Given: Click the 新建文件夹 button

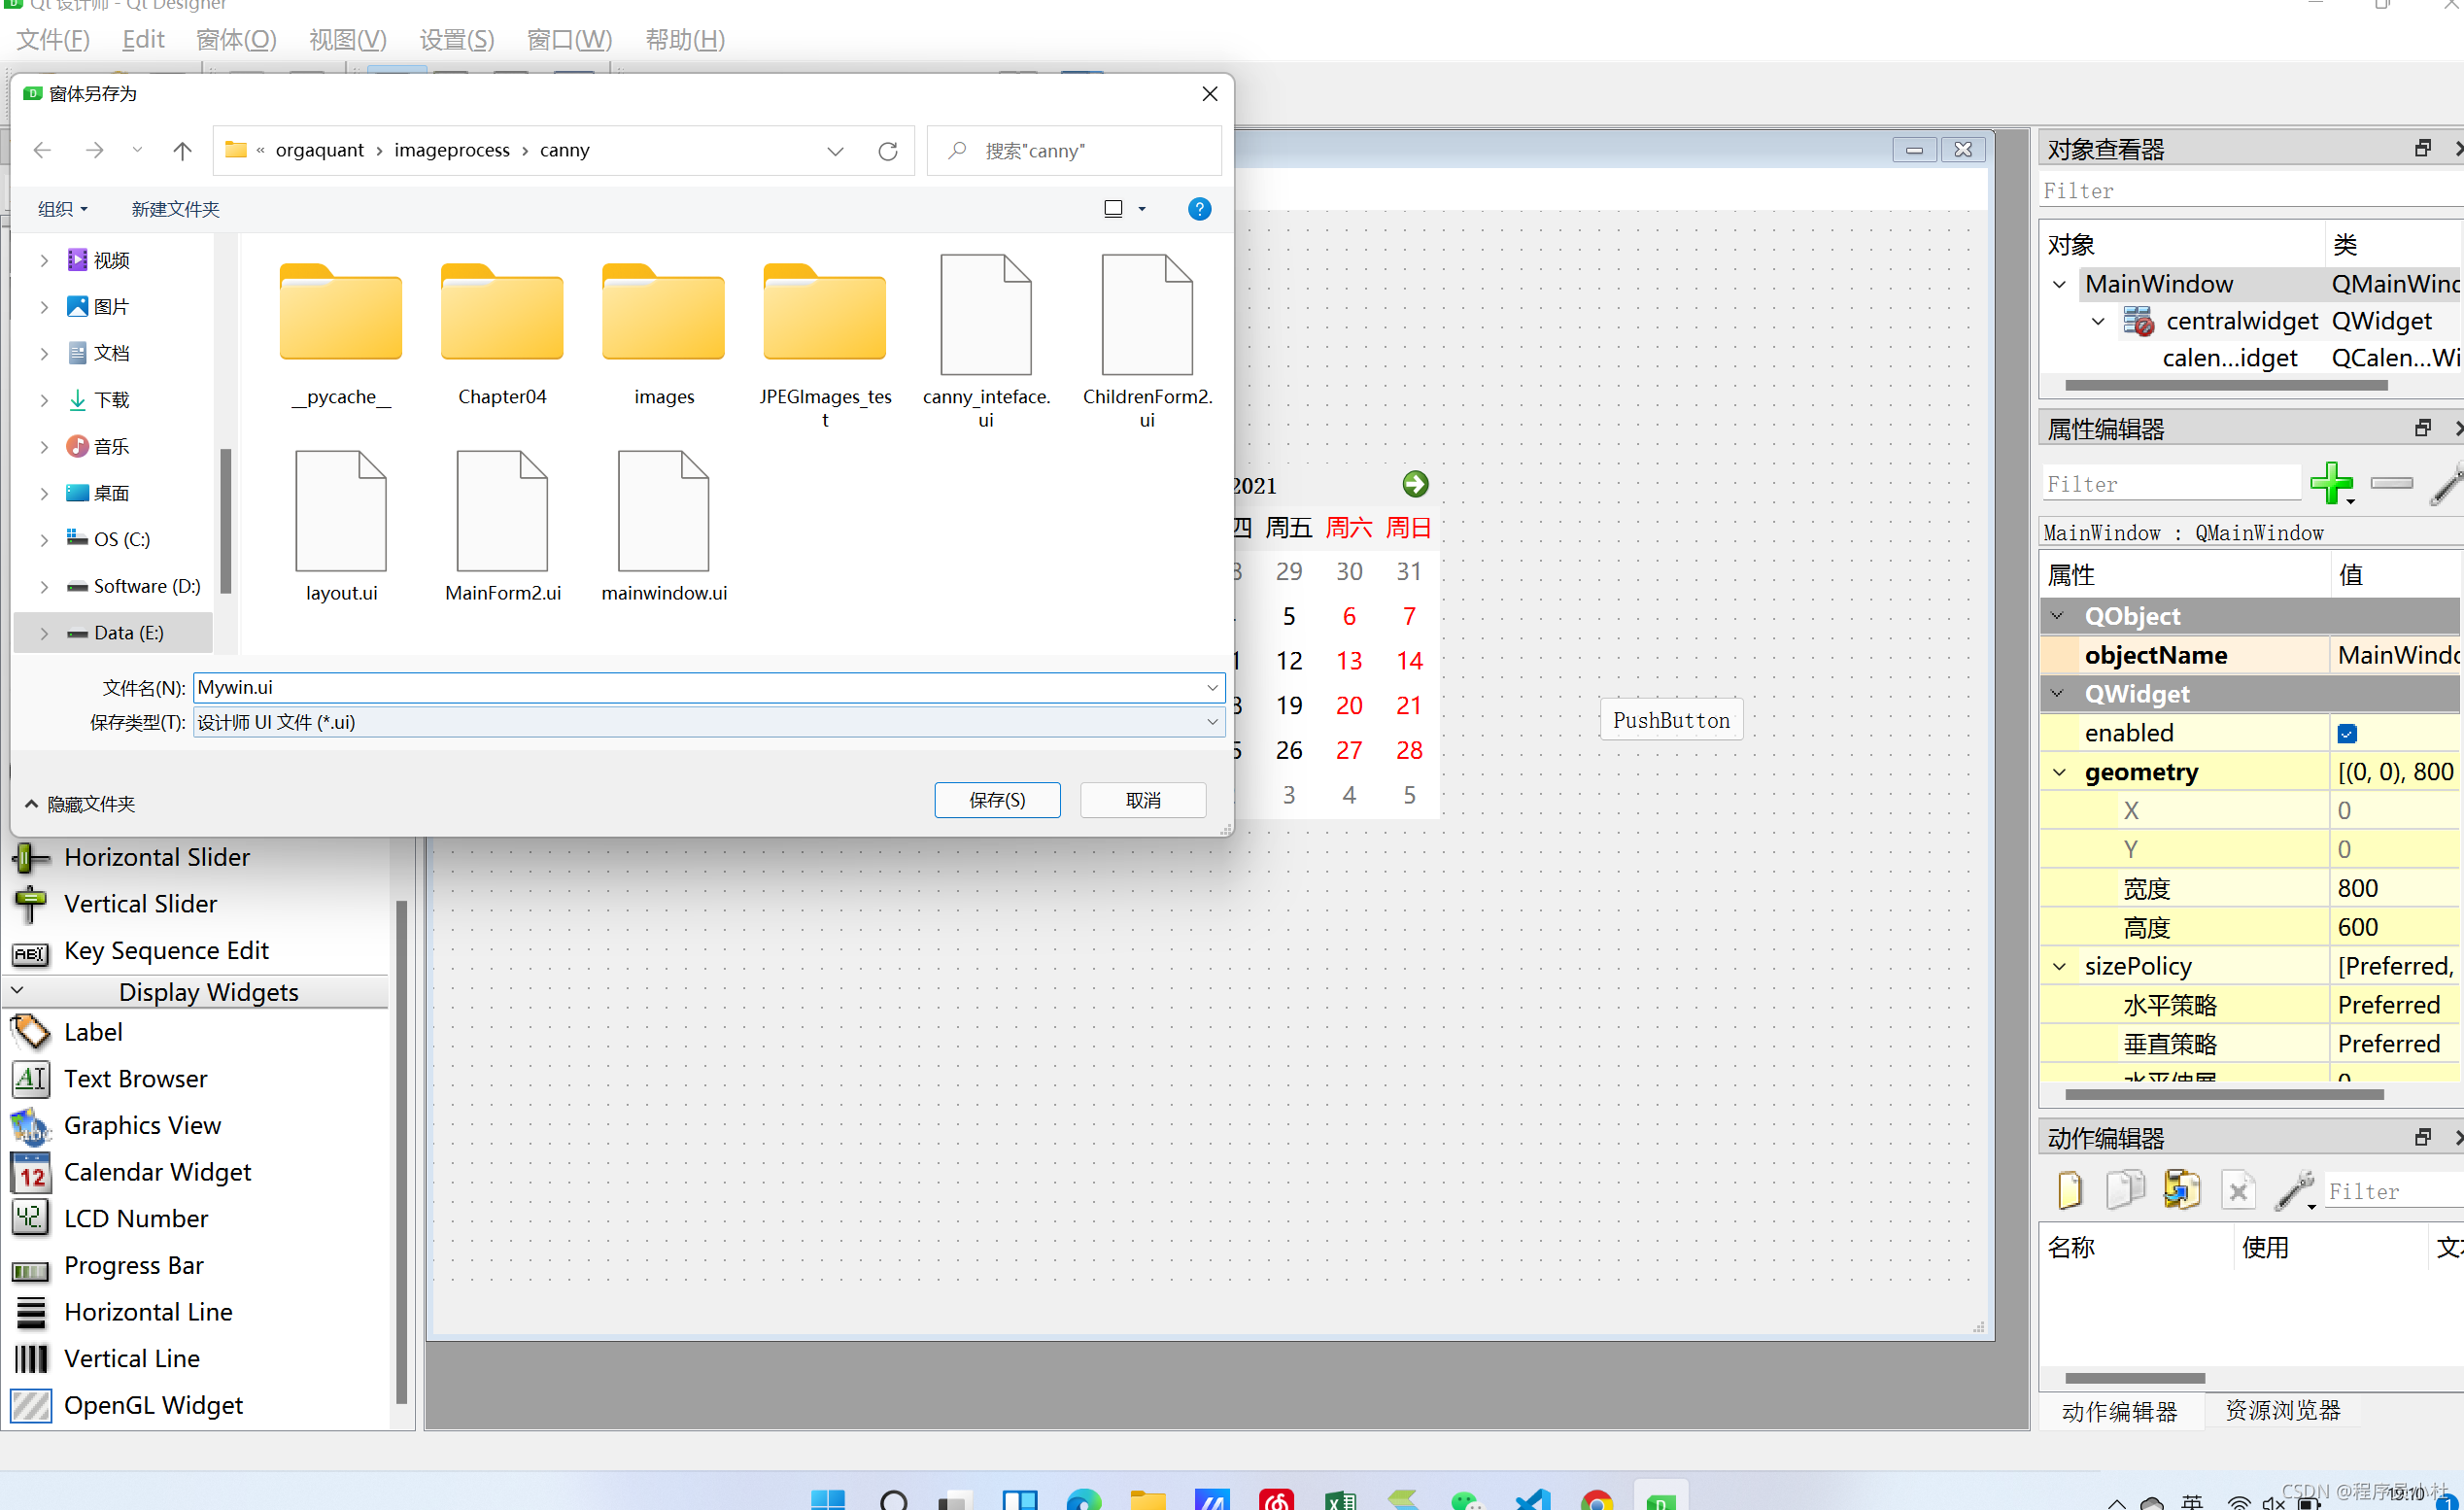Looking at the screenshot, I should [x=175, y=209].
